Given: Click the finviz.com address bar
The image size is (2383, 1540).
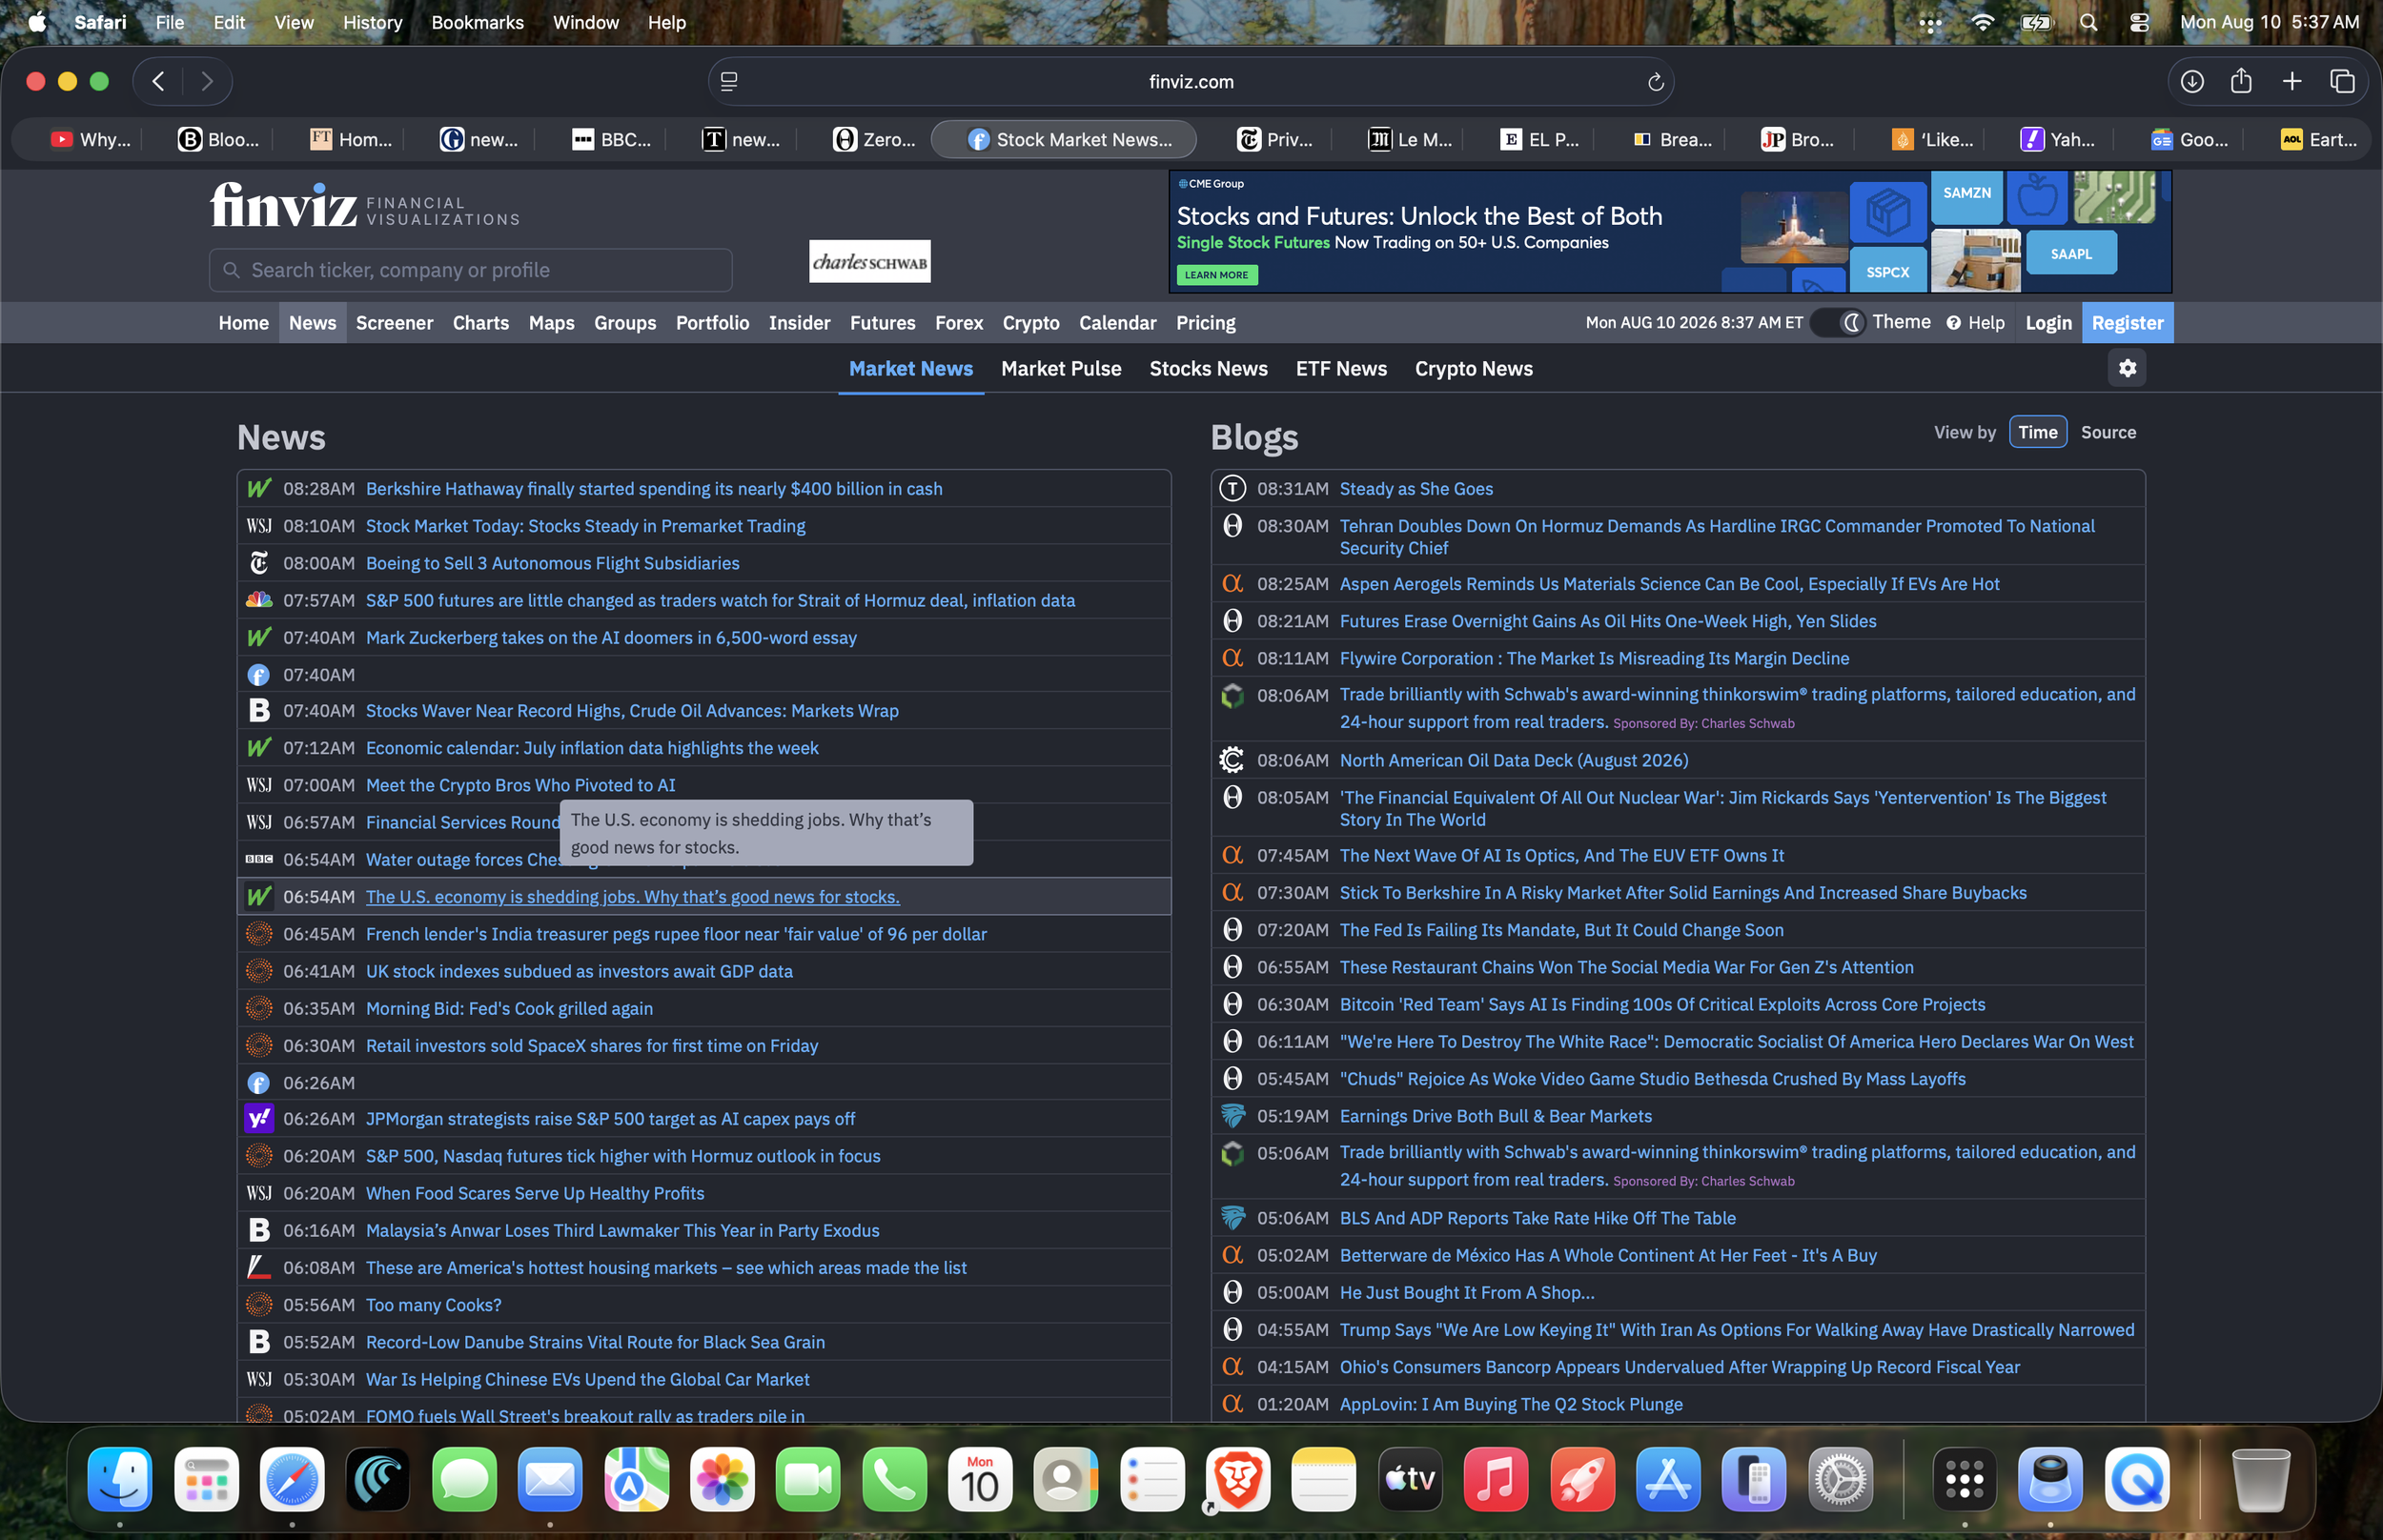Looking at the screenshot, I should point(1190,82).
